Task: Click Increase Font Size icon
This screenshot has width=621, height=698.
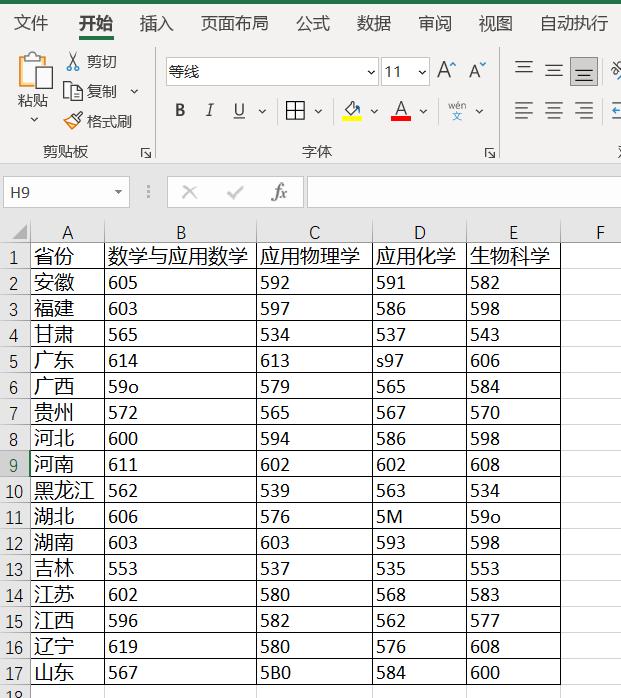Action: (446, 70)
